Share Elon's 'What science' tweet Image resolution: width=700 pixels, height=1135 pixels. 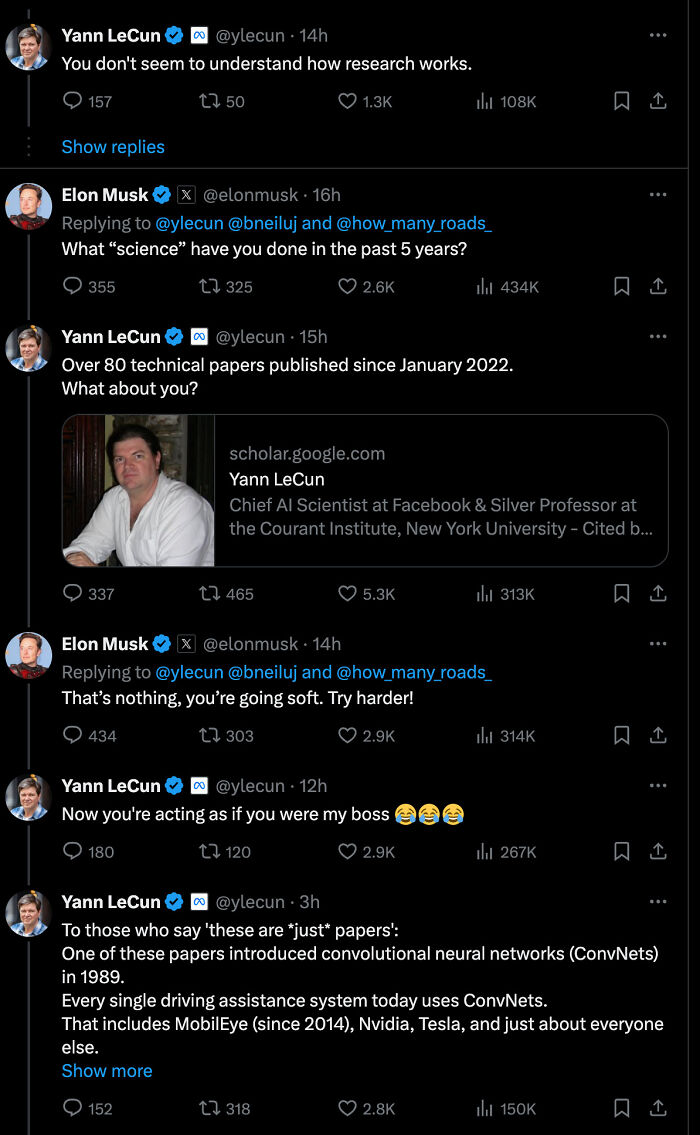(658, 287)
